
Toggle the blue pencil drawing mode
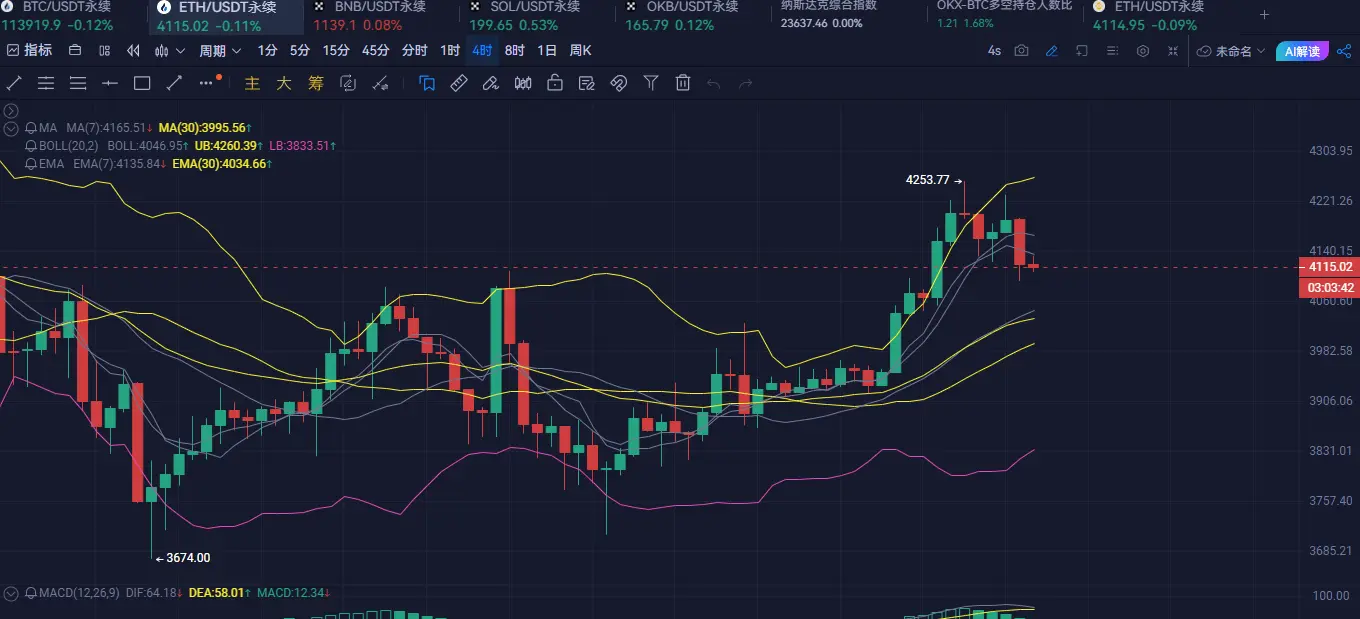click(x=1051, y=50)
